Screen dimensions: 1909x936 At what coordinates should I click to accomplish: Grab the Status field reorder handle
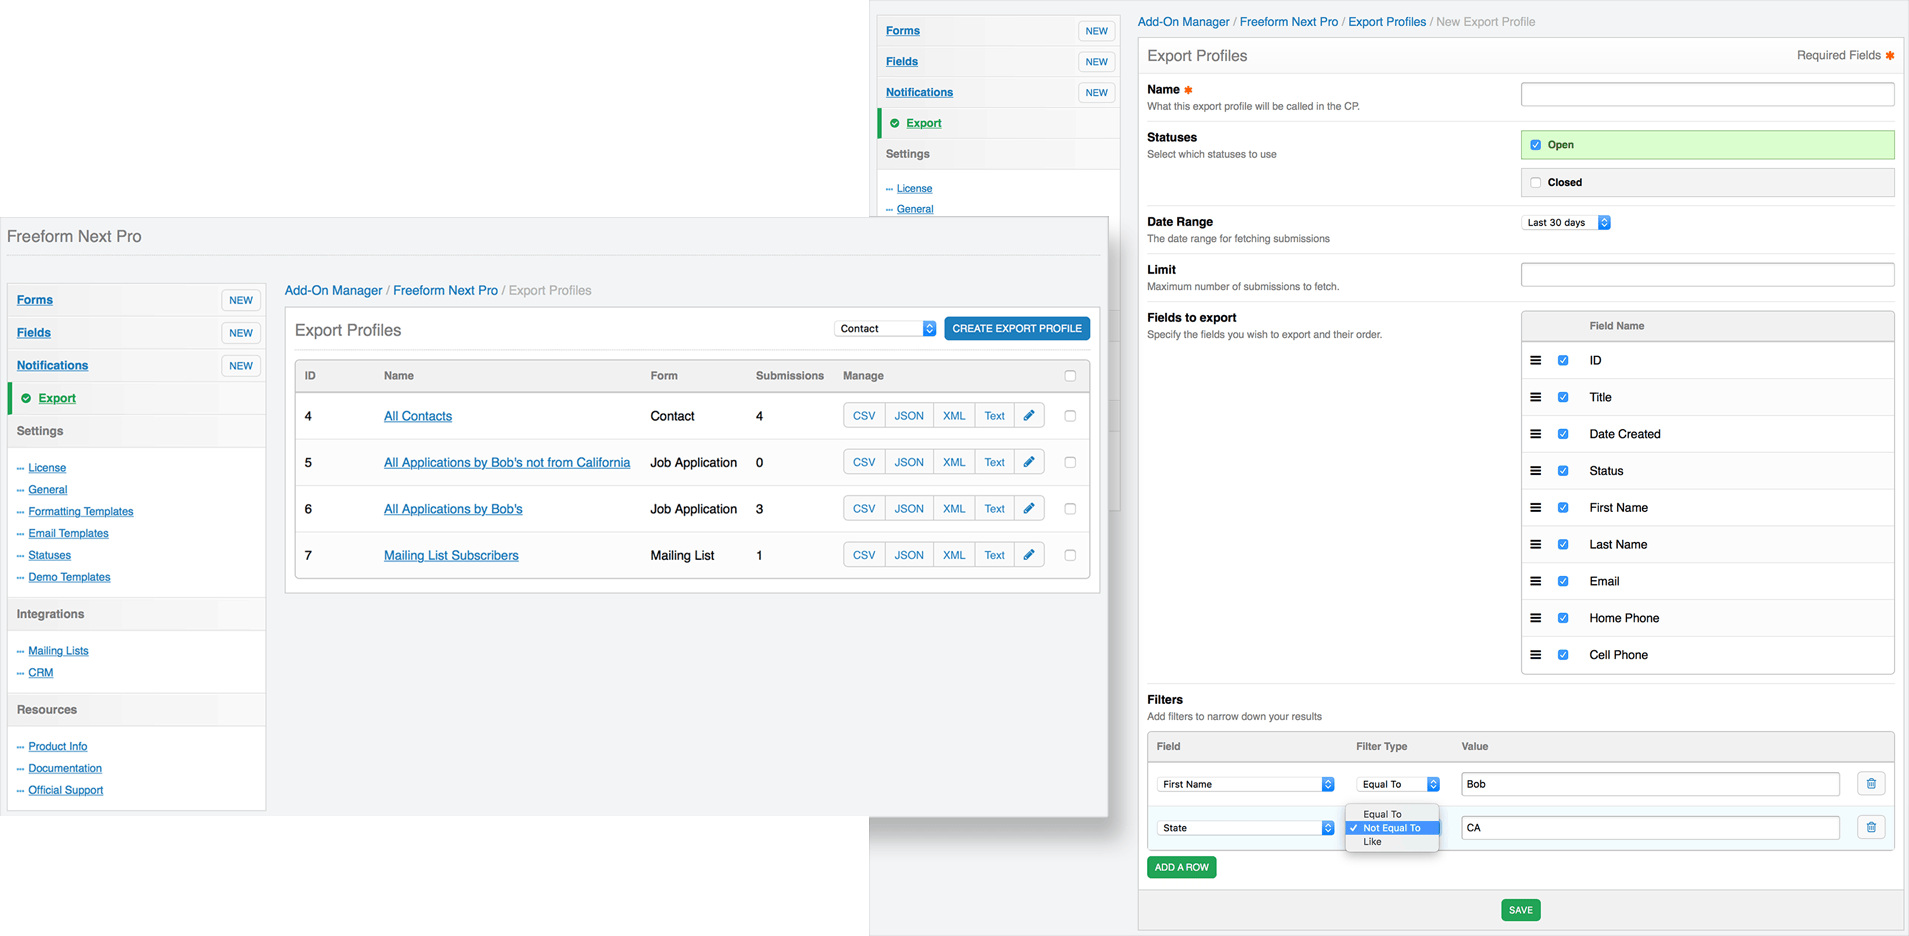click(x=1536, y=471)
